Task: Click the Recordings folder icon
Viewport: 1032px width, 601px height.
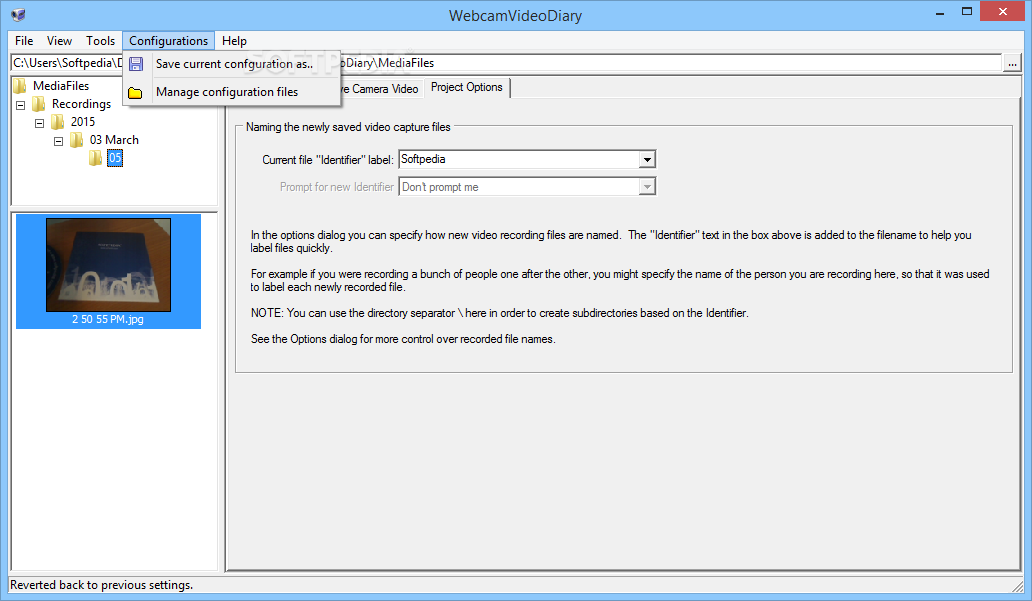Action: [39, 104]
